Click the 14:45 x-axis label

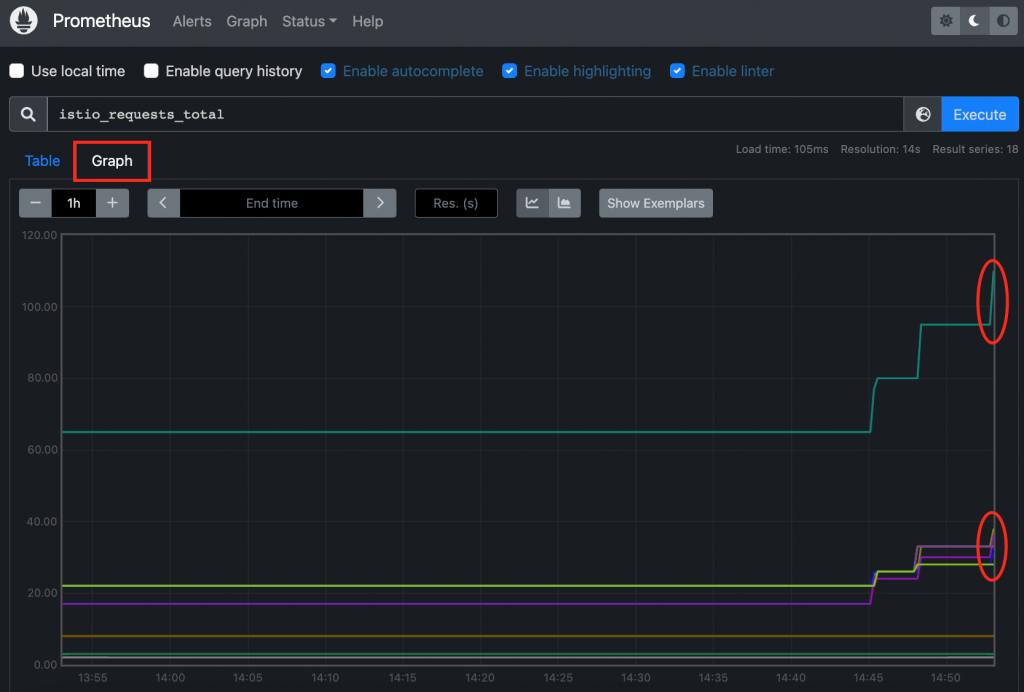[868, 678]
